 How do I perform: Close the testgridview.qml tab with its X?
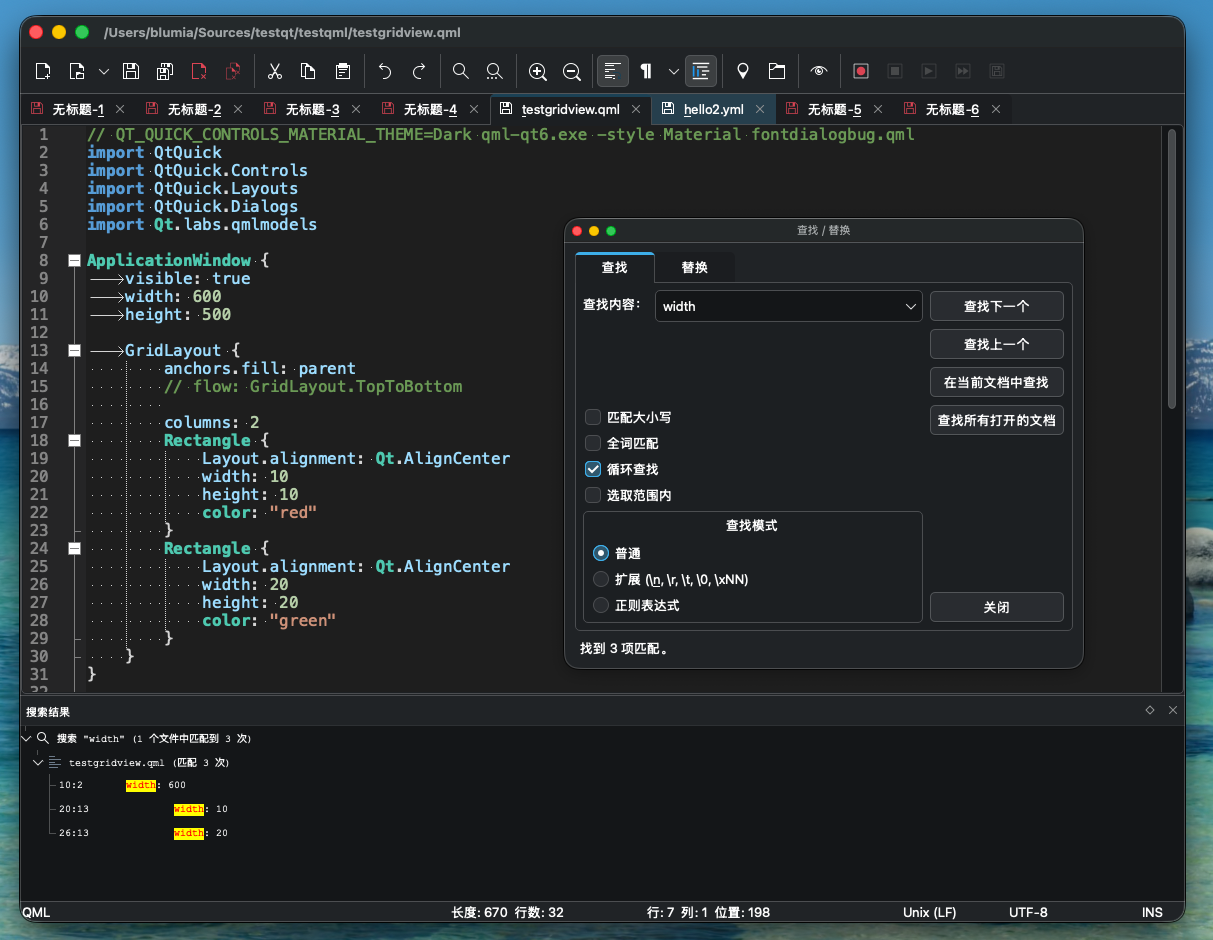point(637,109)
